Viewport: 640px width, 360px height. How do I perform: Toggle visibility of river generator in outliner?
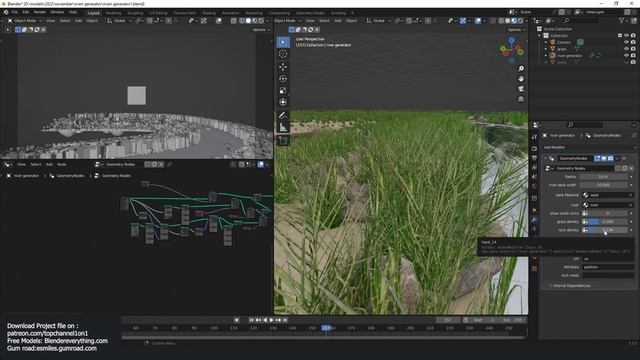(x=627, y=56)
